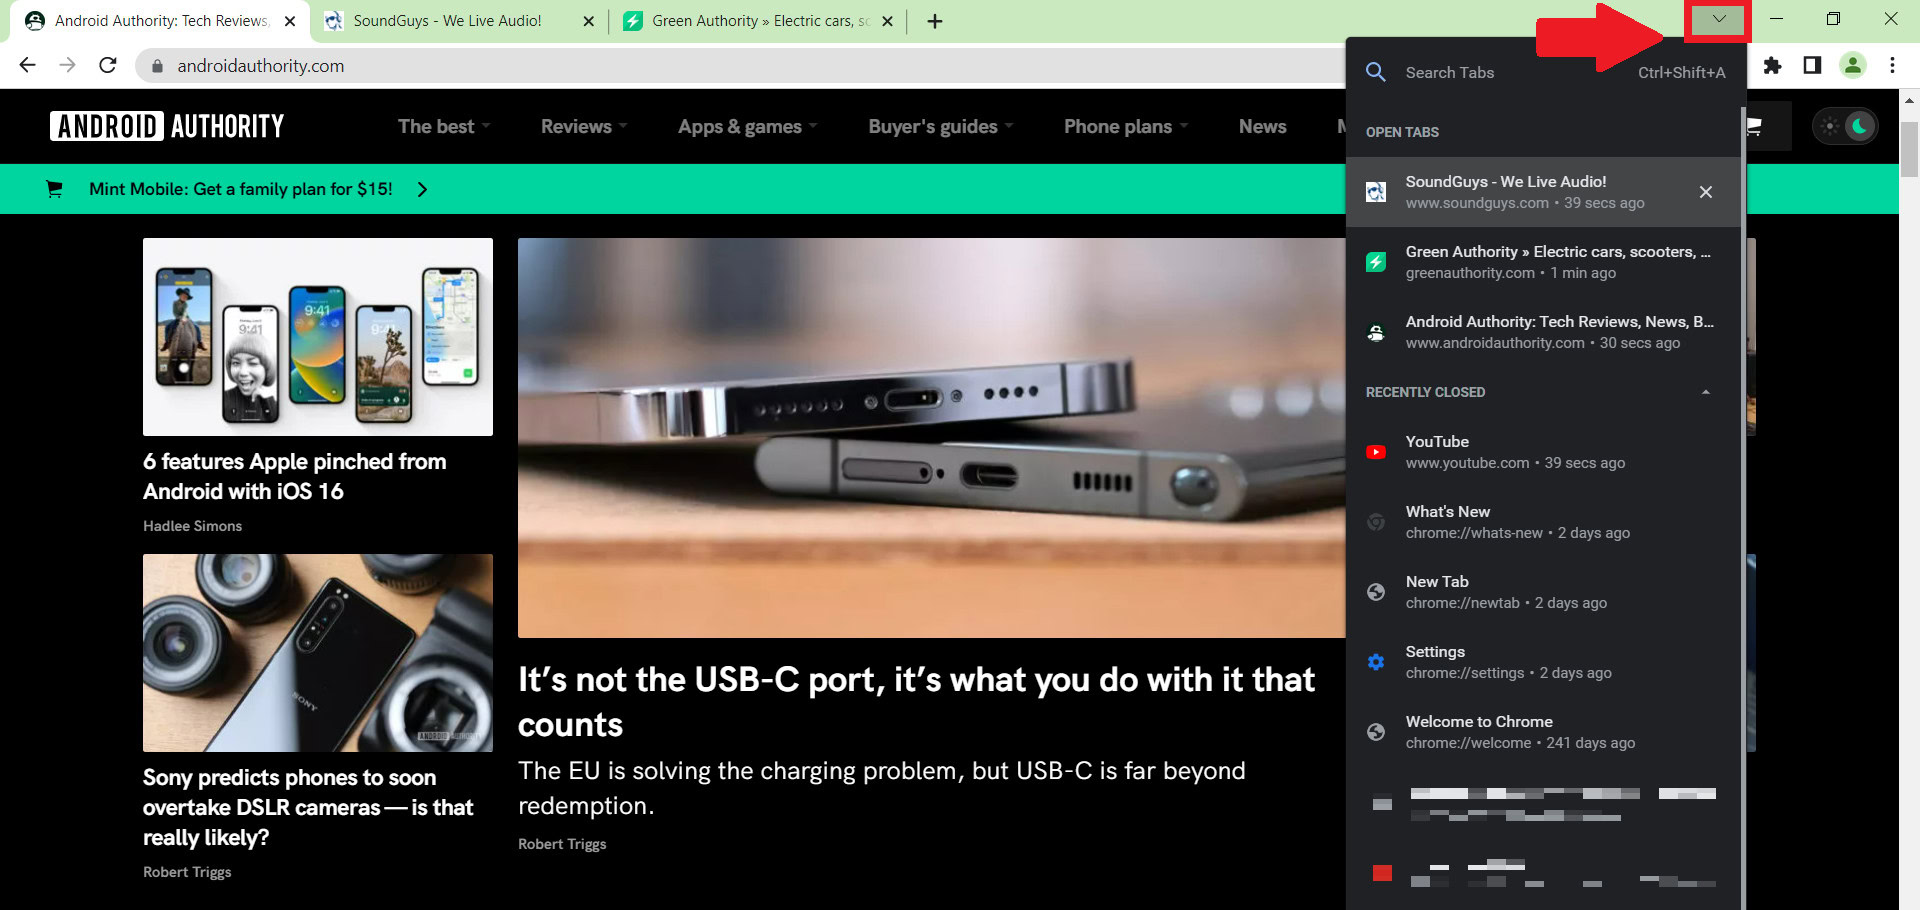Click the Green Authority lightning favicon in list
This screenshot has width=1920, height=910.
click(1376, 262)
